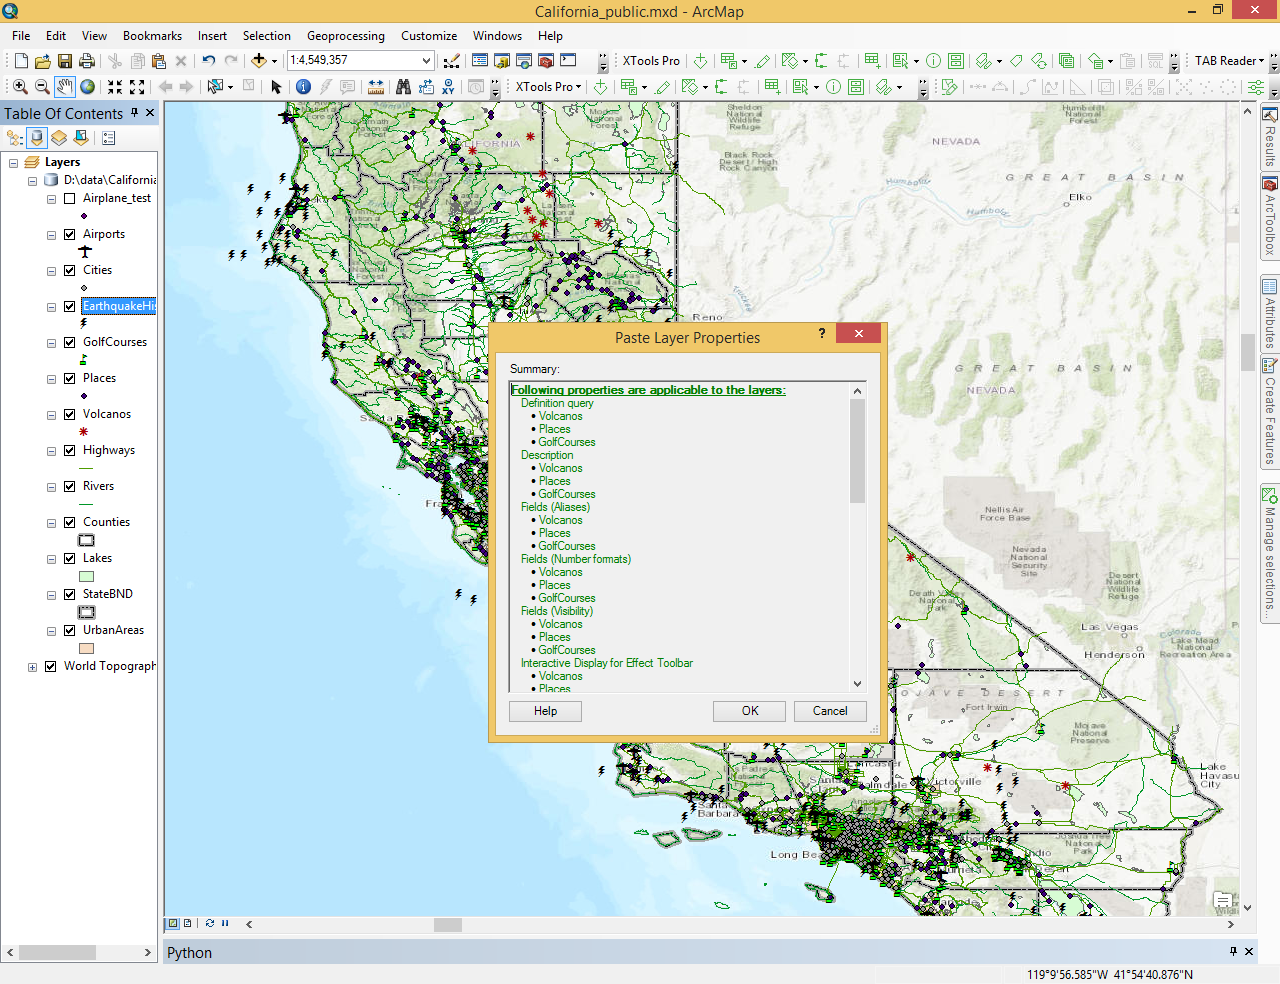Open the Windows menu
Screen dimensions: 1280x984
(x=497, y=36)
